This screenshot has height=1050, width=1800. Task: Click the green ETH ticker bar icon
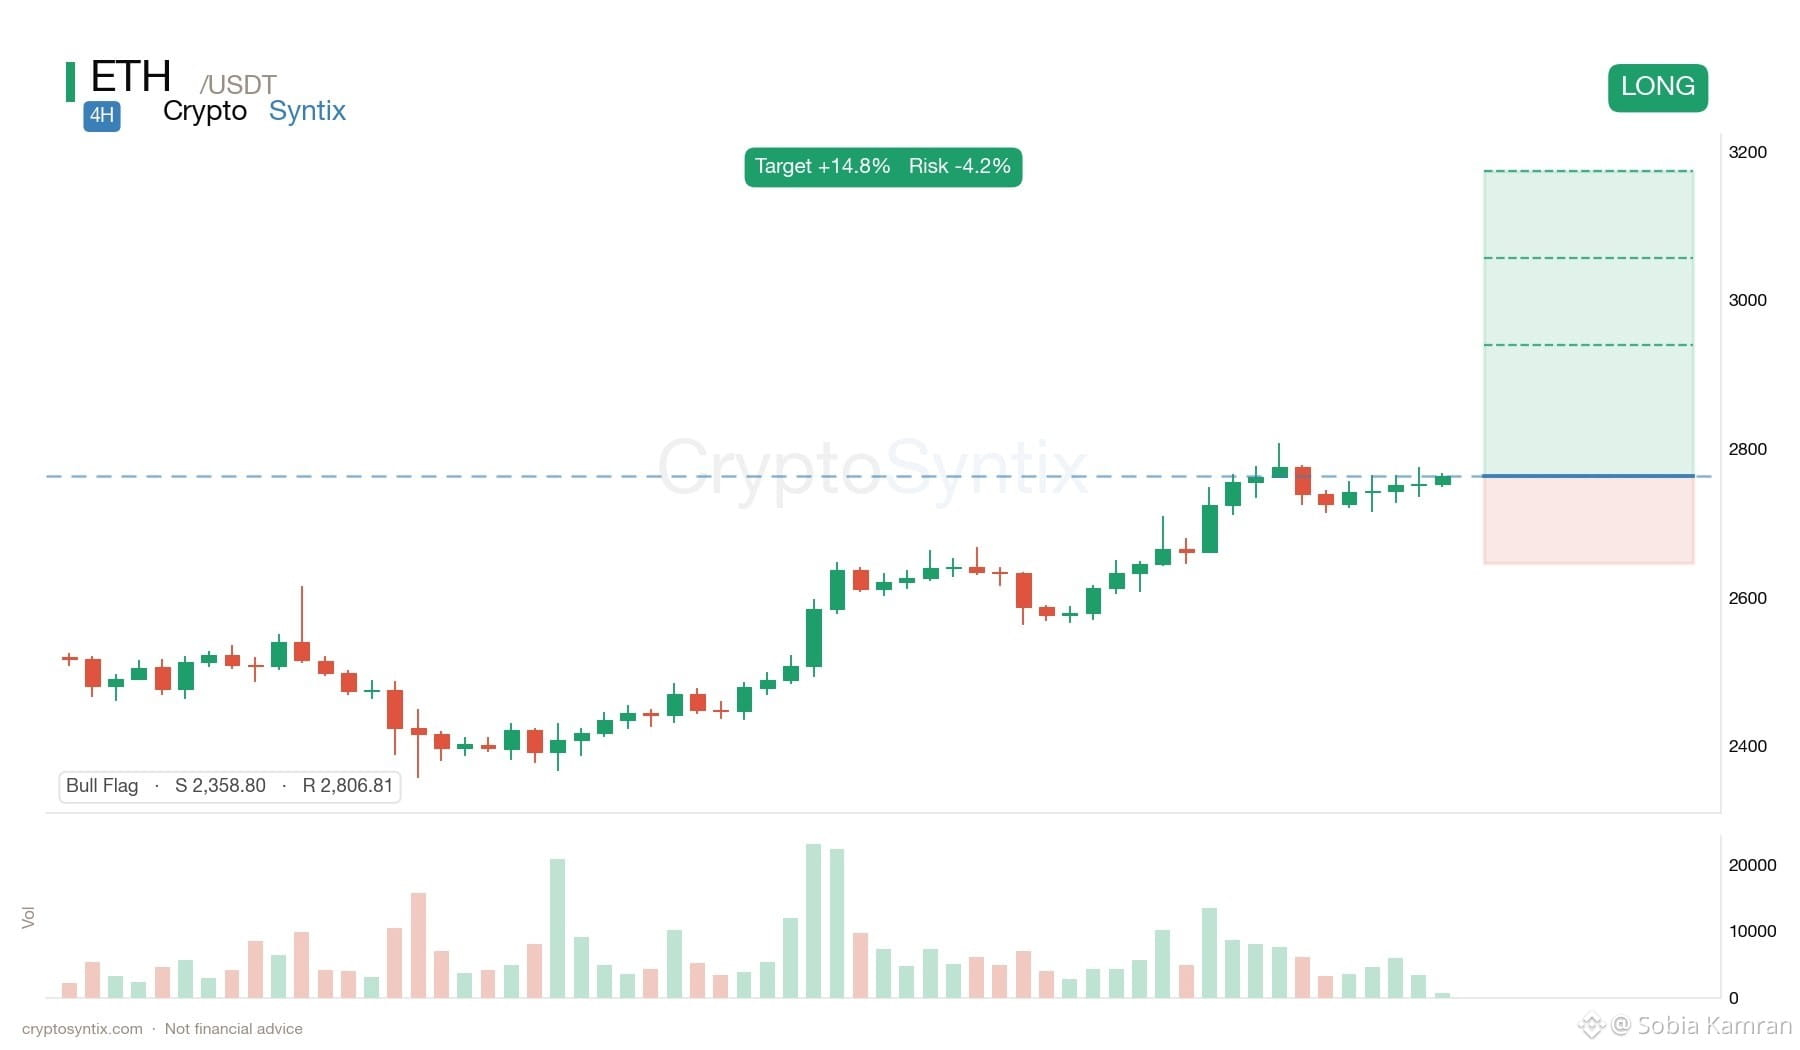pos(70,82)
